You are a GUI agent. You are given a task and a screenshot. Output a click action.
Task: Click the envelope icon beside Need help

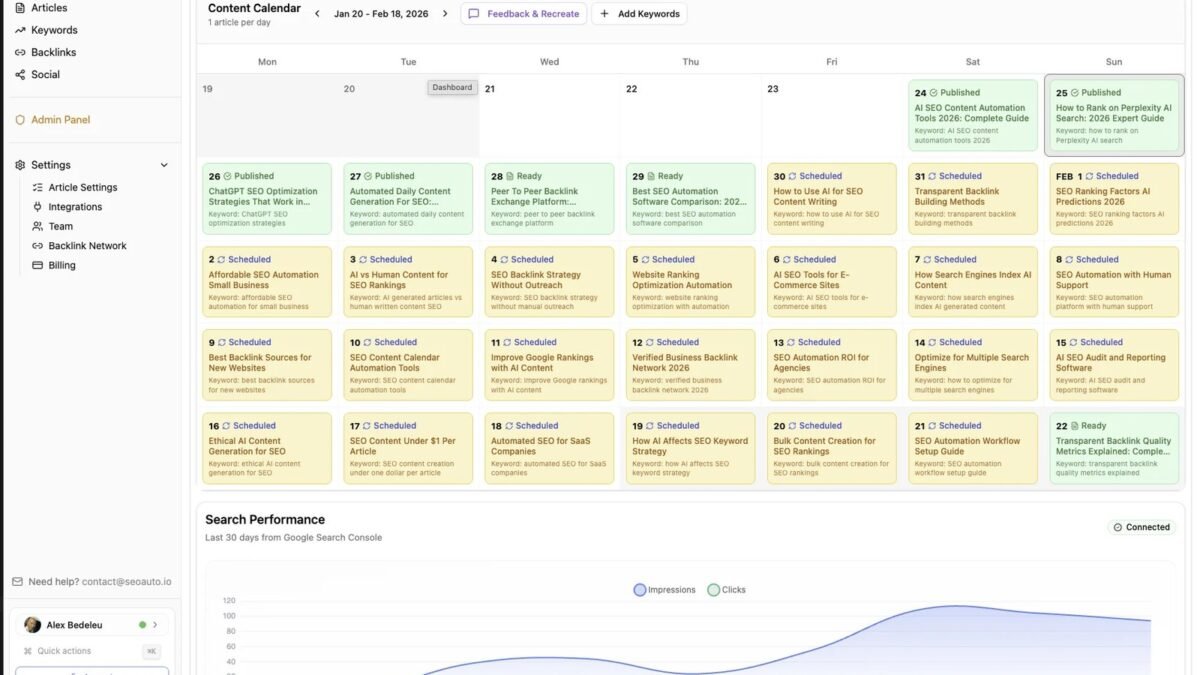pyautogui.click(x=17, y=582)
